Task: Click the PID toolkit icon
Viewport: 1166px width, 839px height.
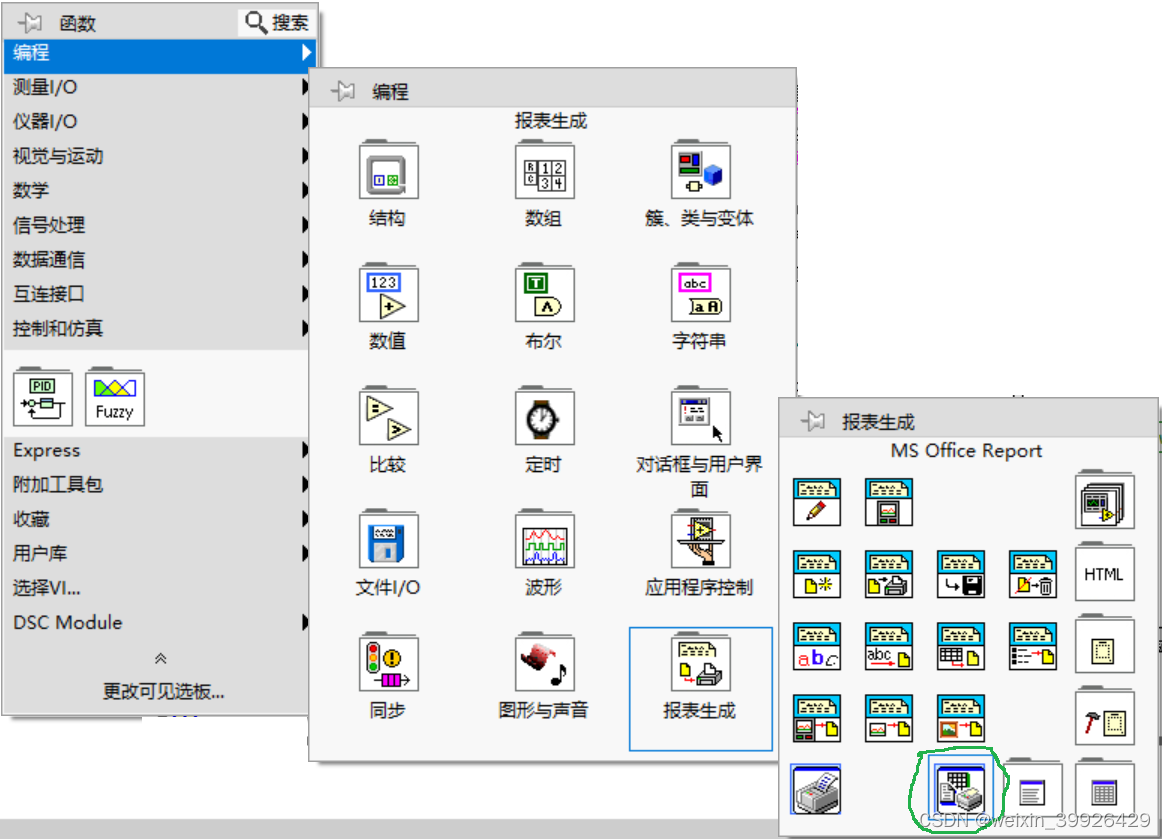Action: tap(41, 397)
